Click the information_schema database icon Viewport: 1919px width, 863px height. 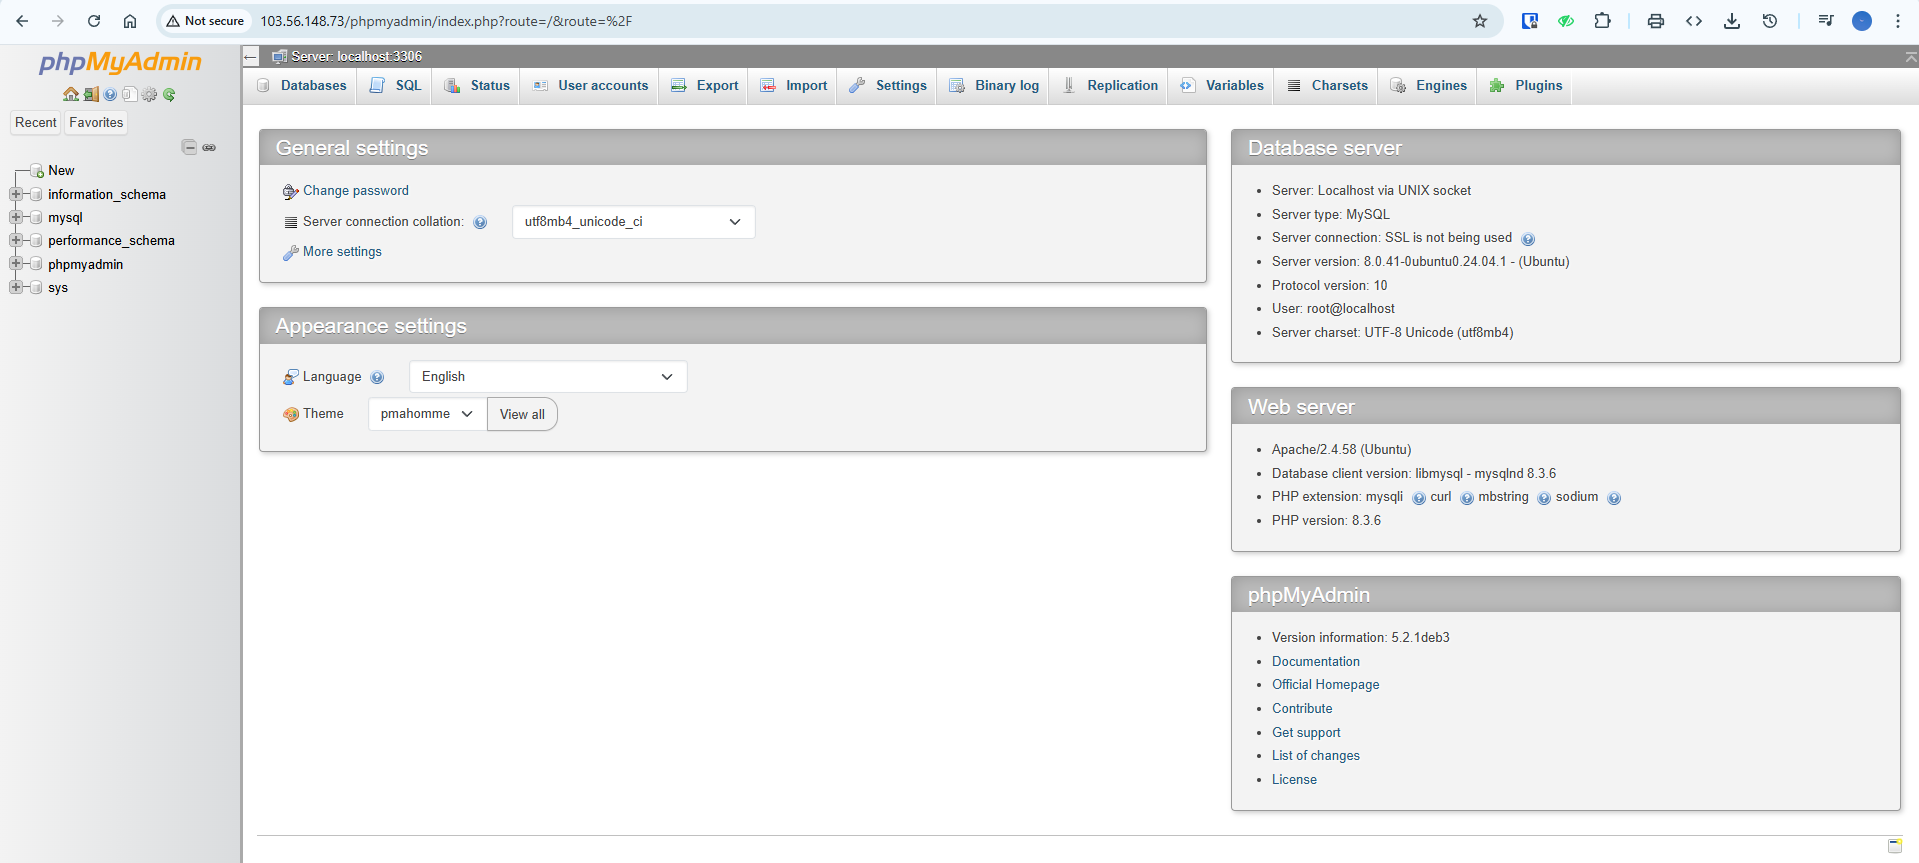point(37,194)
